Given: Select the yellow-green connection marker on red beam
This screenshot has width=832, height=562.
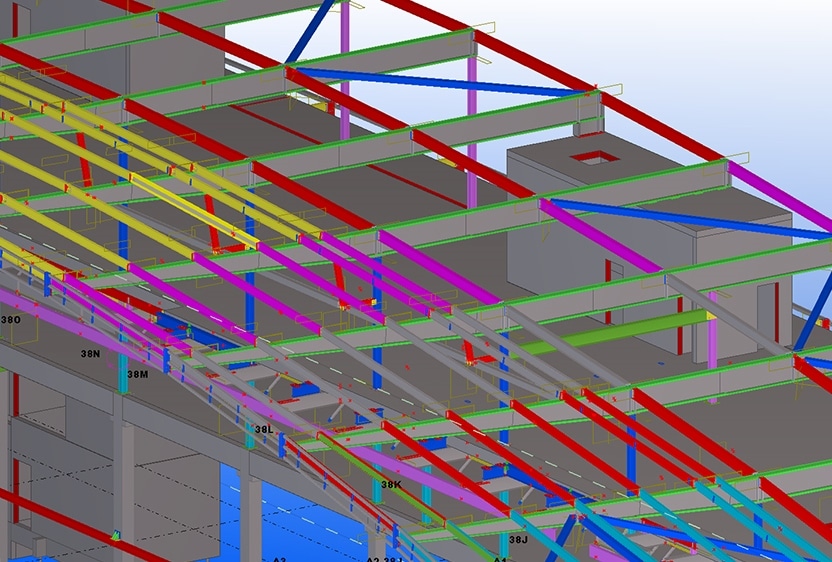Looking at the screenshot, I should click(x=116, y=537).
